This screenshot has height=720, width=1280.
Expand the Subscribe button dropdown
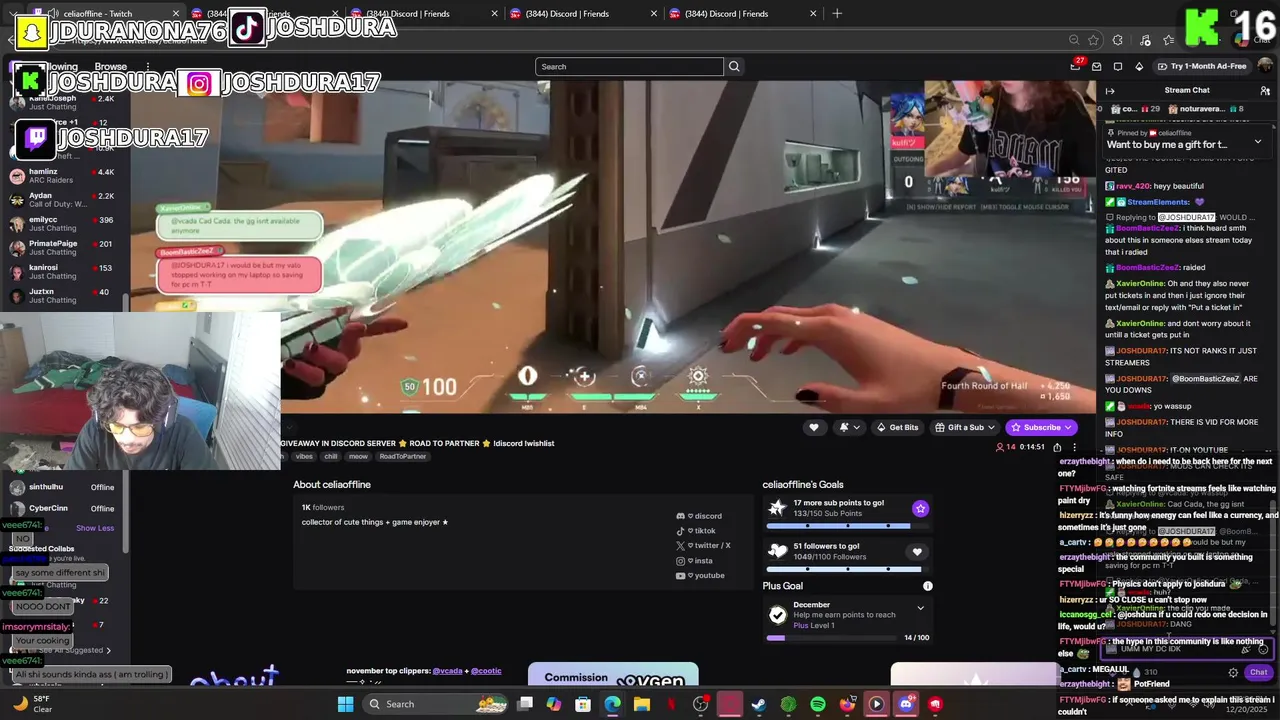pyautogui.click(x=1068, y=427)
